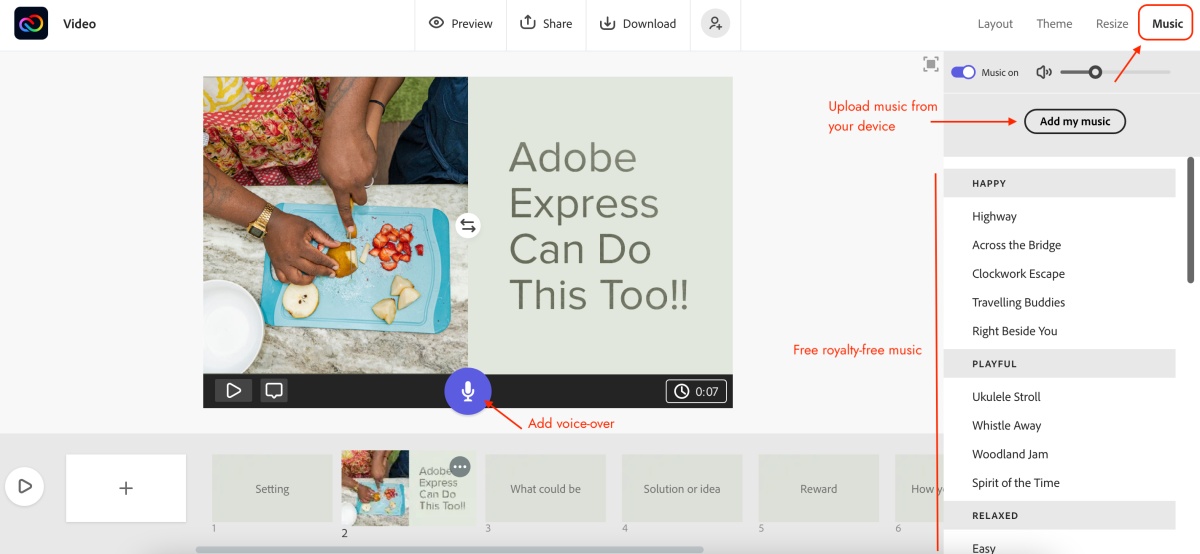Click the invite collaborator person icon
Image resolution: width=1200 pixels, height=554 pixels.
(x=715, y=24)
